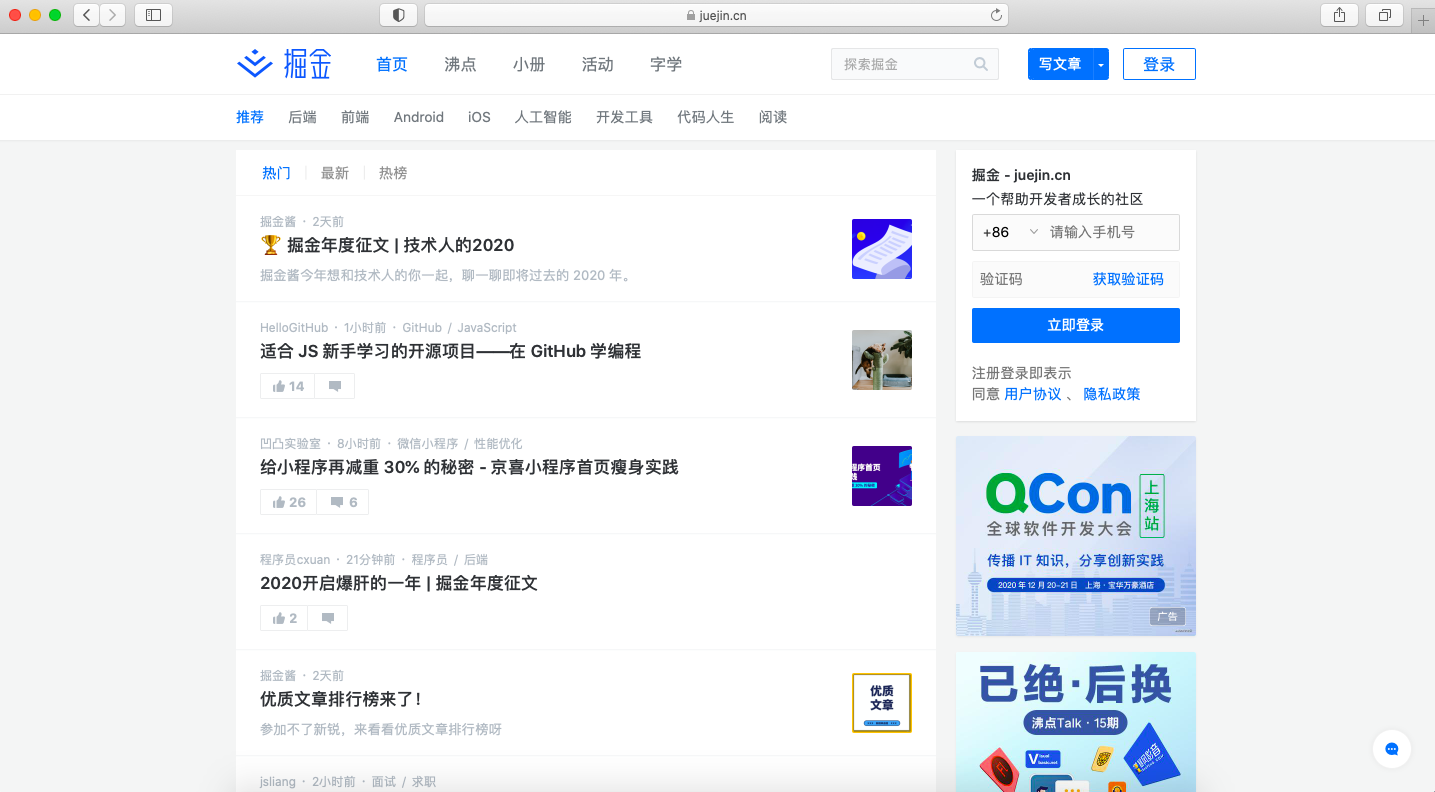The height and width of the screenshot is (792, 1435).
Task: Toggle the Safari sidebar button
Action: coord(153,15)
